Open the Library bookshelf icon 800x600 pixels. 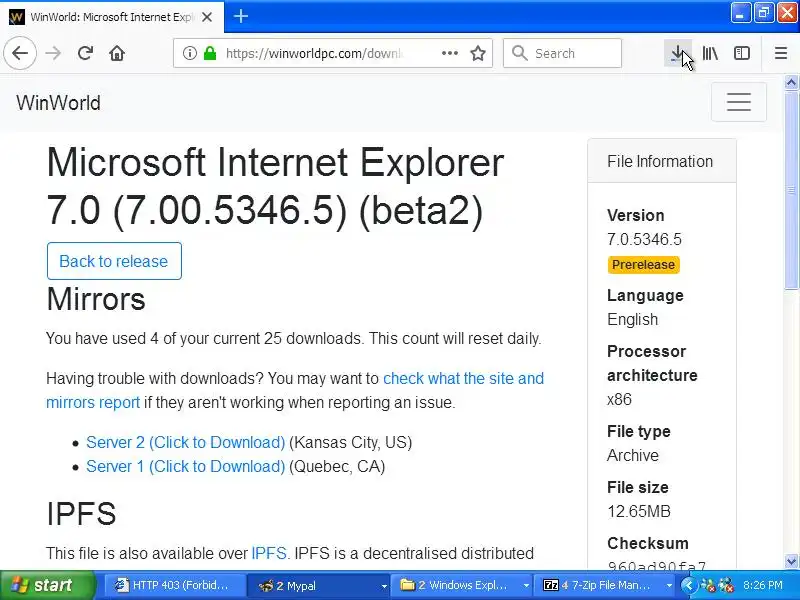pyautogui.click(x=710, y=53)
